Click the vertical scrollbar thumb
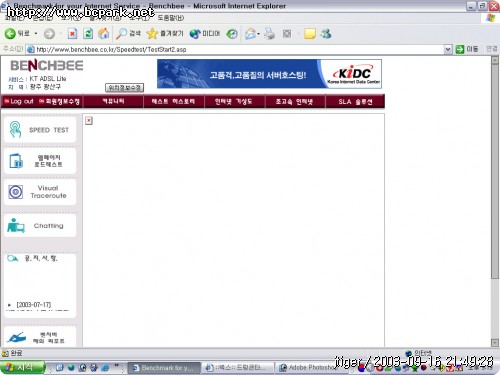Image resolution: width=500 pixels, height=375 pixels. [495, 172]
